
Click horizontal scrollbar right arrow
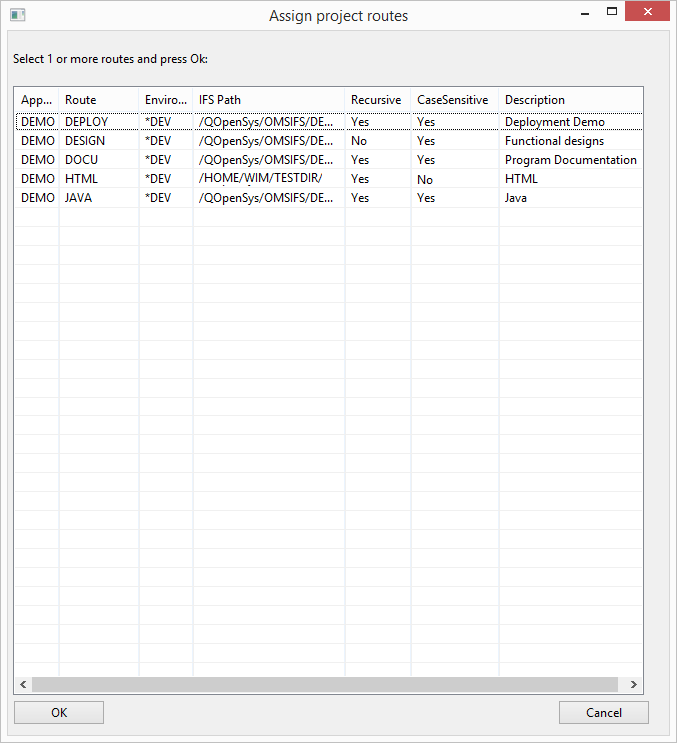coord(633,684)
